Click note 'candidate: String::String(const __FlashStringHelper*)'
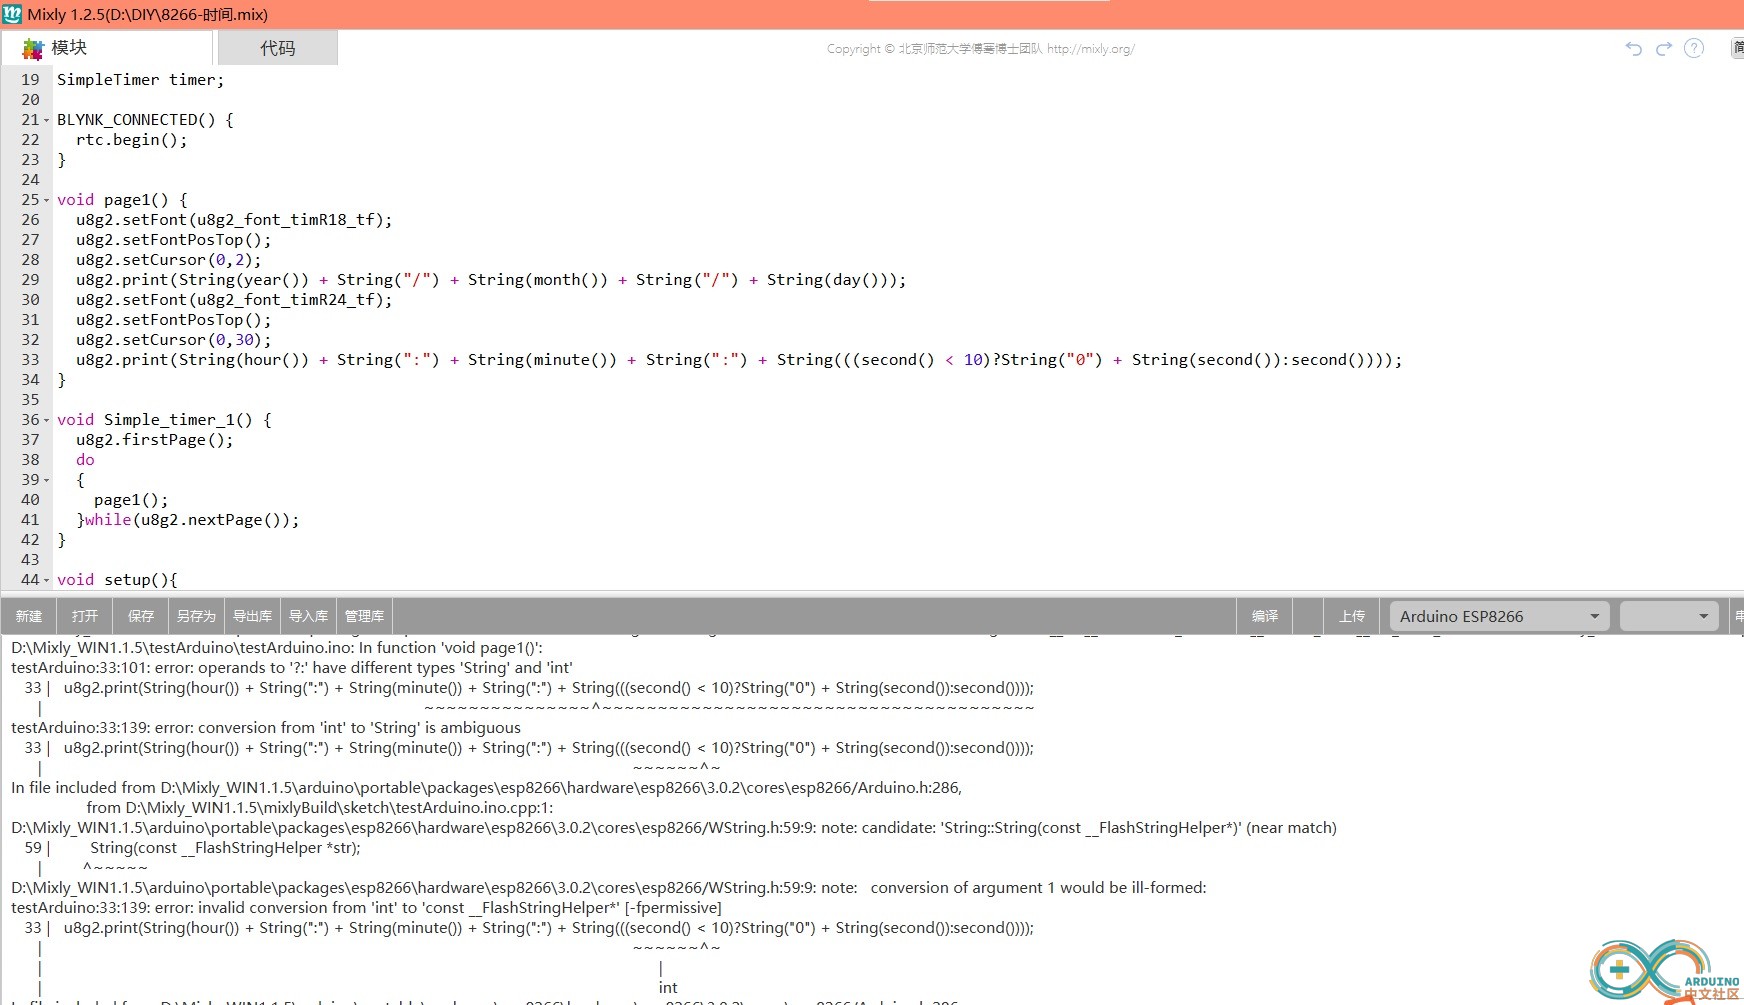The image size is (1744, 1005). tap(674, 828)
